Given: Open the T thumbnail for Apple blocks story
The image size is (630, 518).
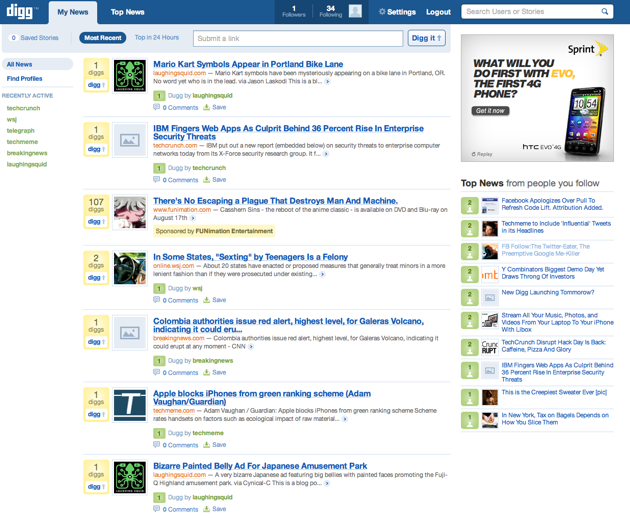Looking at the screenshot, I should click(x=130, y=405).
